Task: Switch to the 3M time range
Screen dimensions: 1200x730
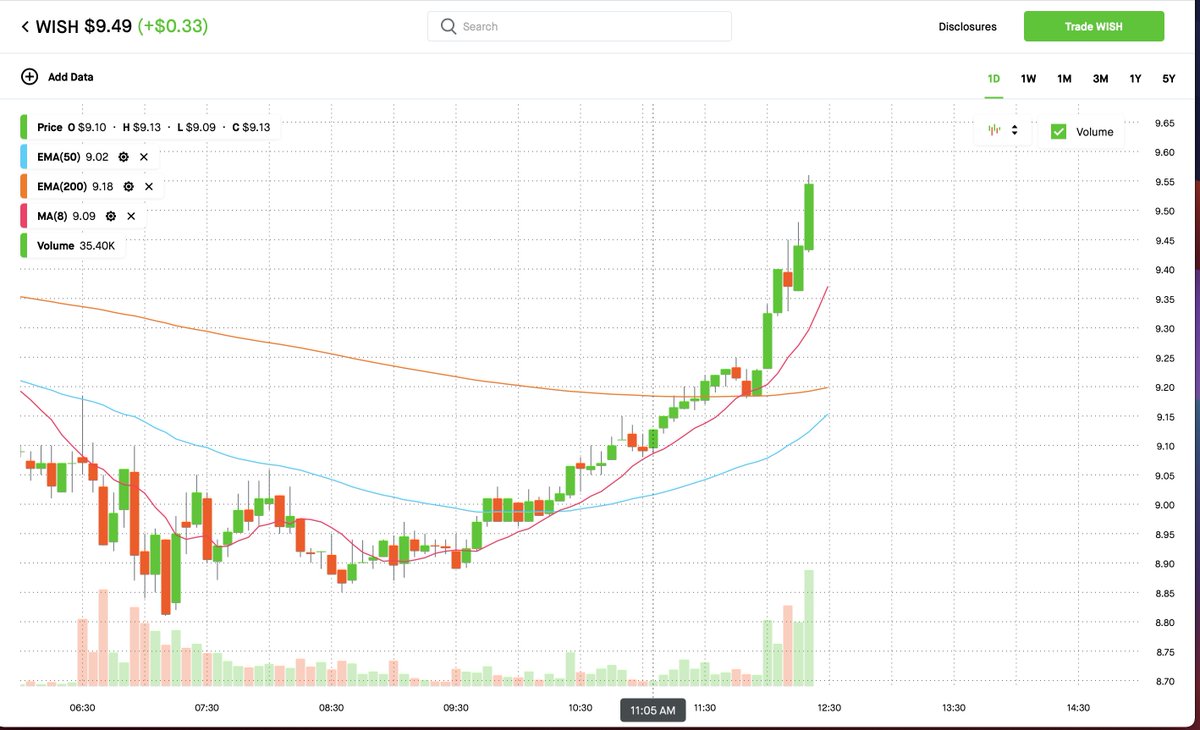Action: click(x=1100, y=79)
